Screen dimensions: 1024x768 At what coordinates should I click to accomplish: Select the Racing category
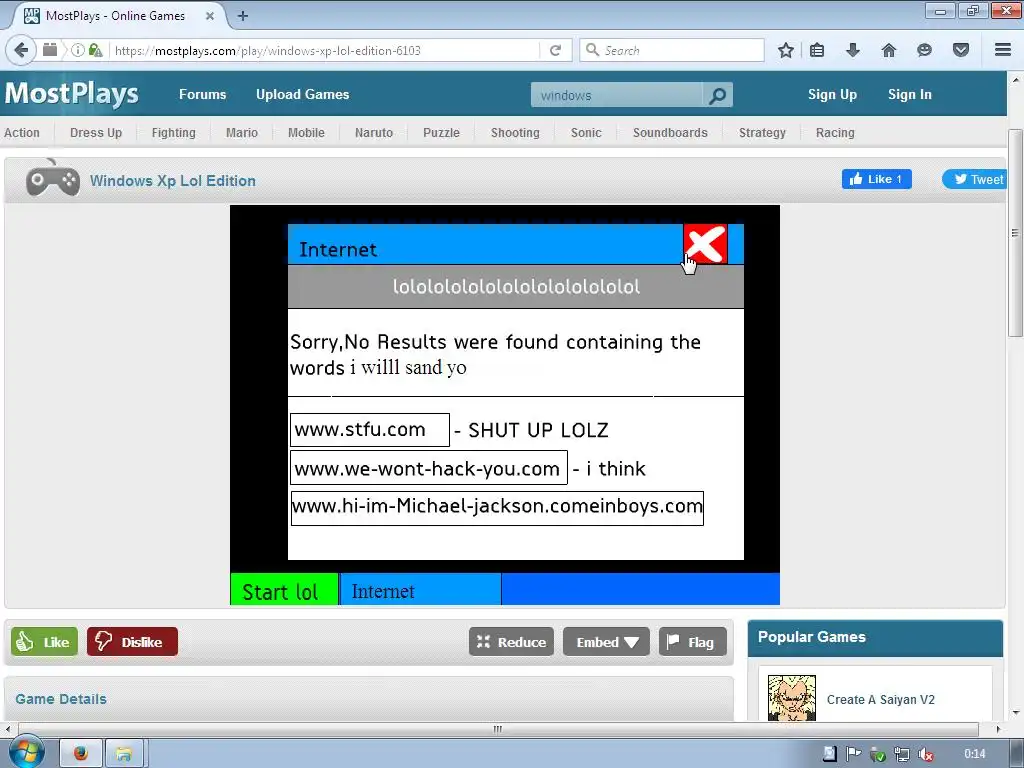pos(835,133)
